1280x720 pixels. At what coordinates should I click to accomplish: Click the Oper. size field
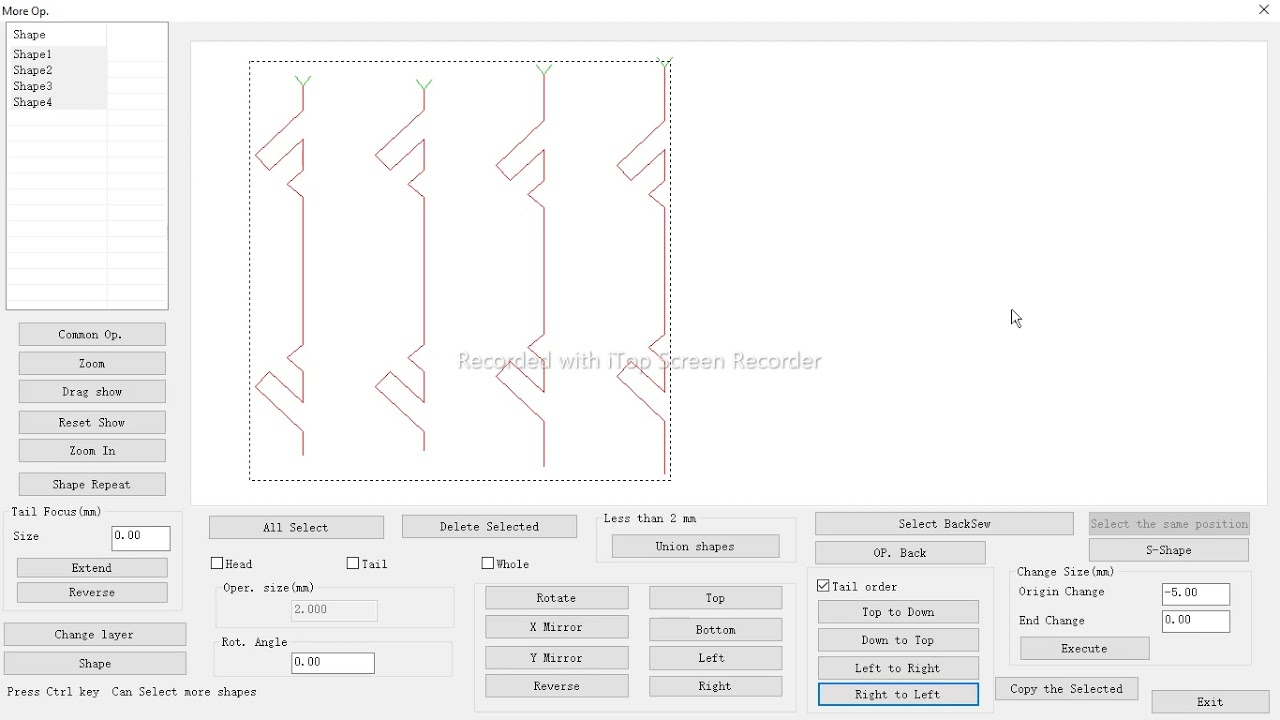[334, 610]
